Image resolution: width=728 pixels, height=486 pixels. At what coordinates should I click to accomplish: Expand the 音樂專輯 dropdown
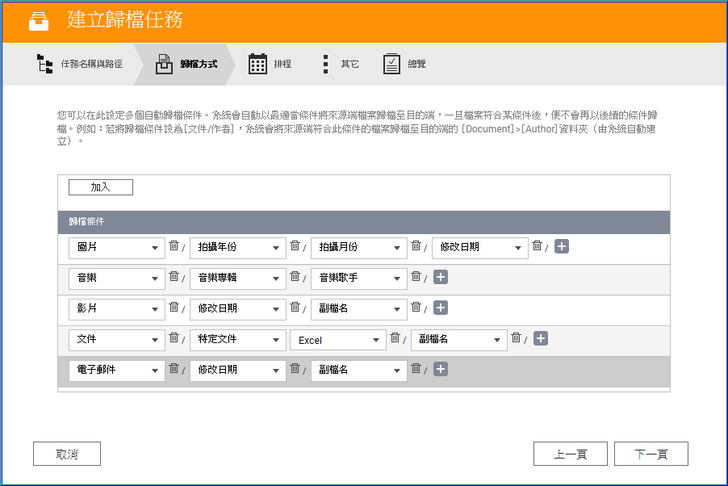pyautogui.click(x=237, y=277)
